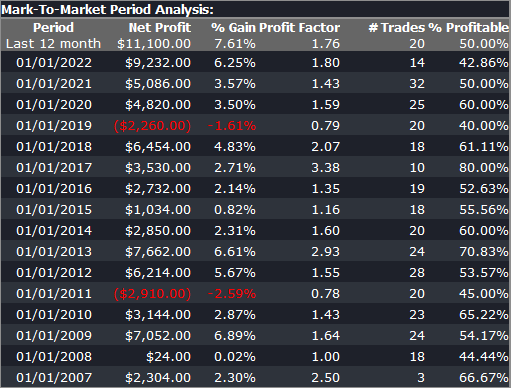Screen dimensions: 511x388
Task: Select the $11,100.00 net profit cell
Action: [154, 43]
